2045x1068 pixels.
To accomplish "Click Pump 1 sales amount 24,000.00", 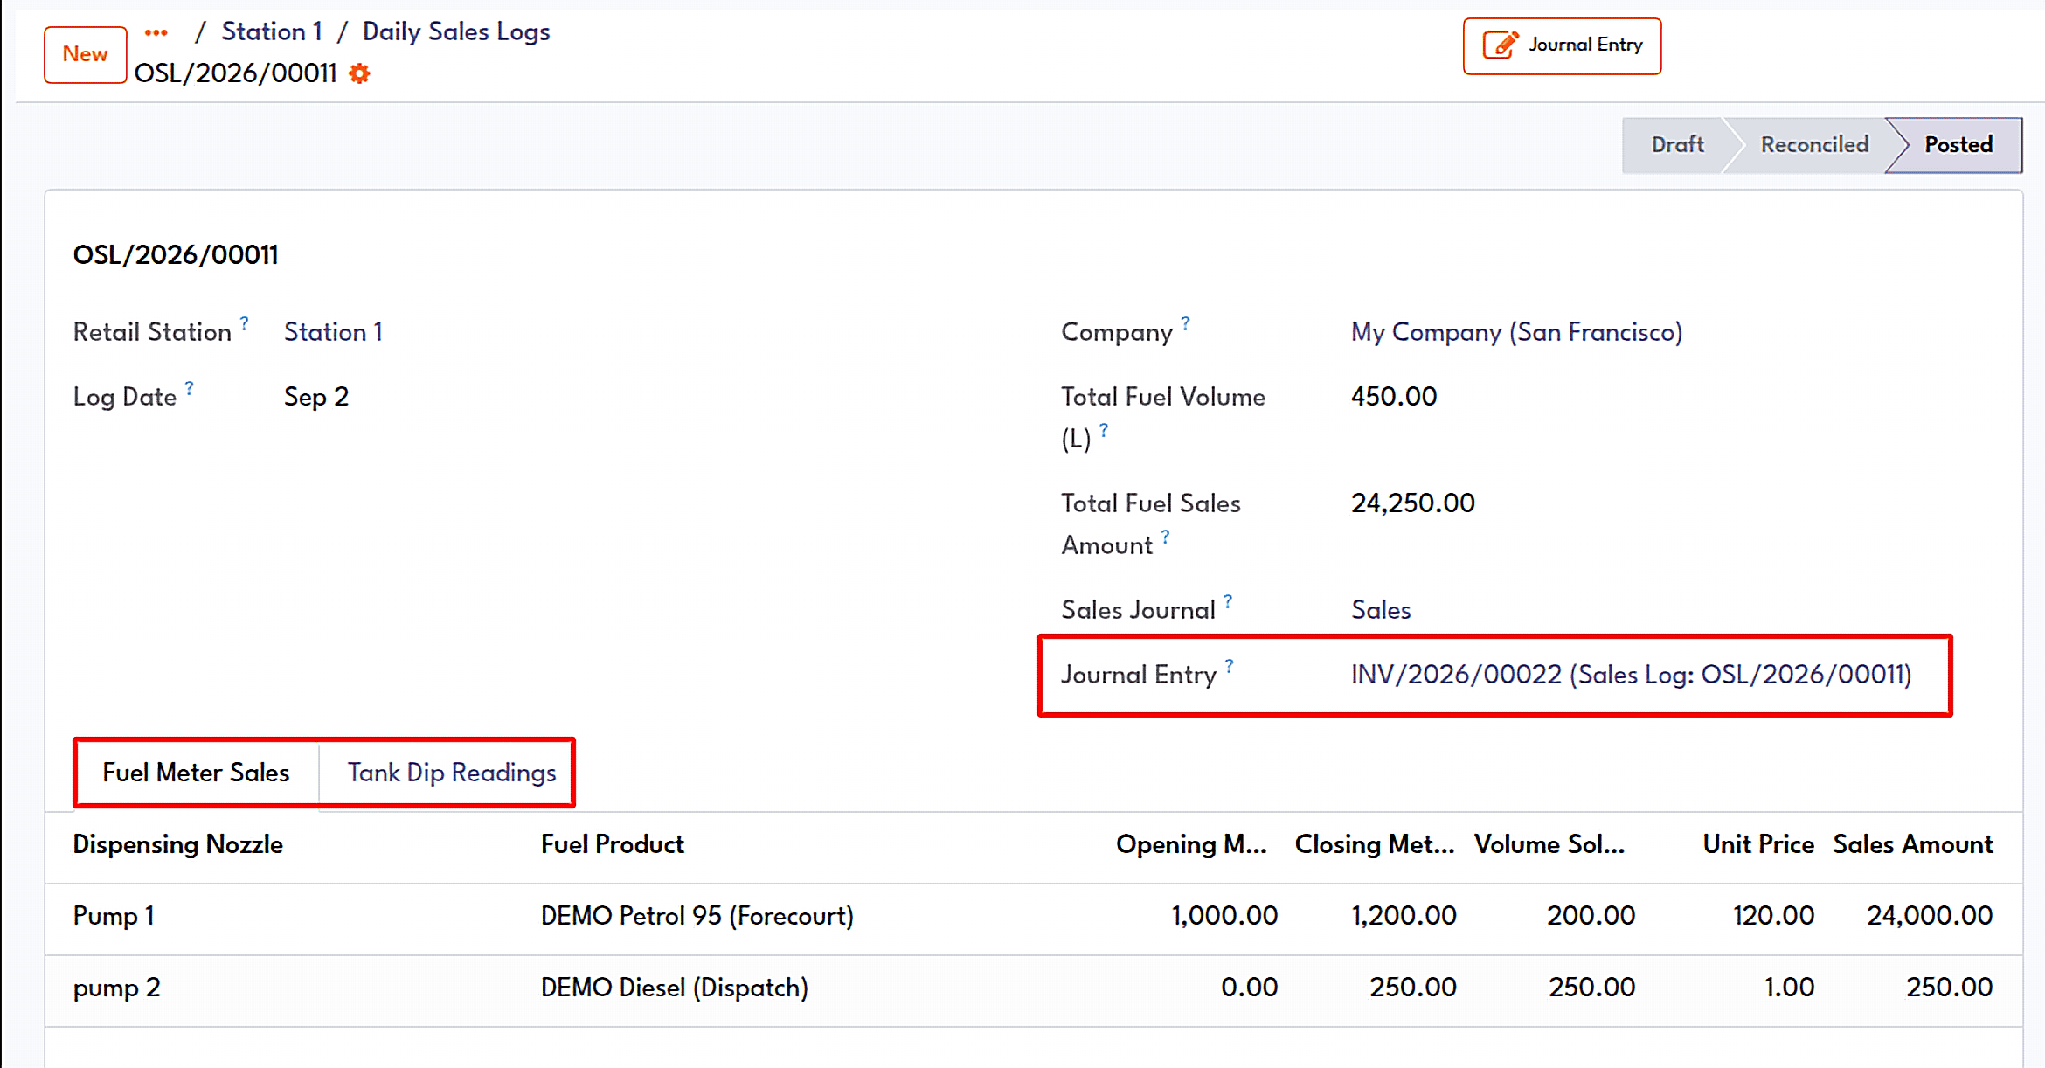I will tap(1929, 916).
